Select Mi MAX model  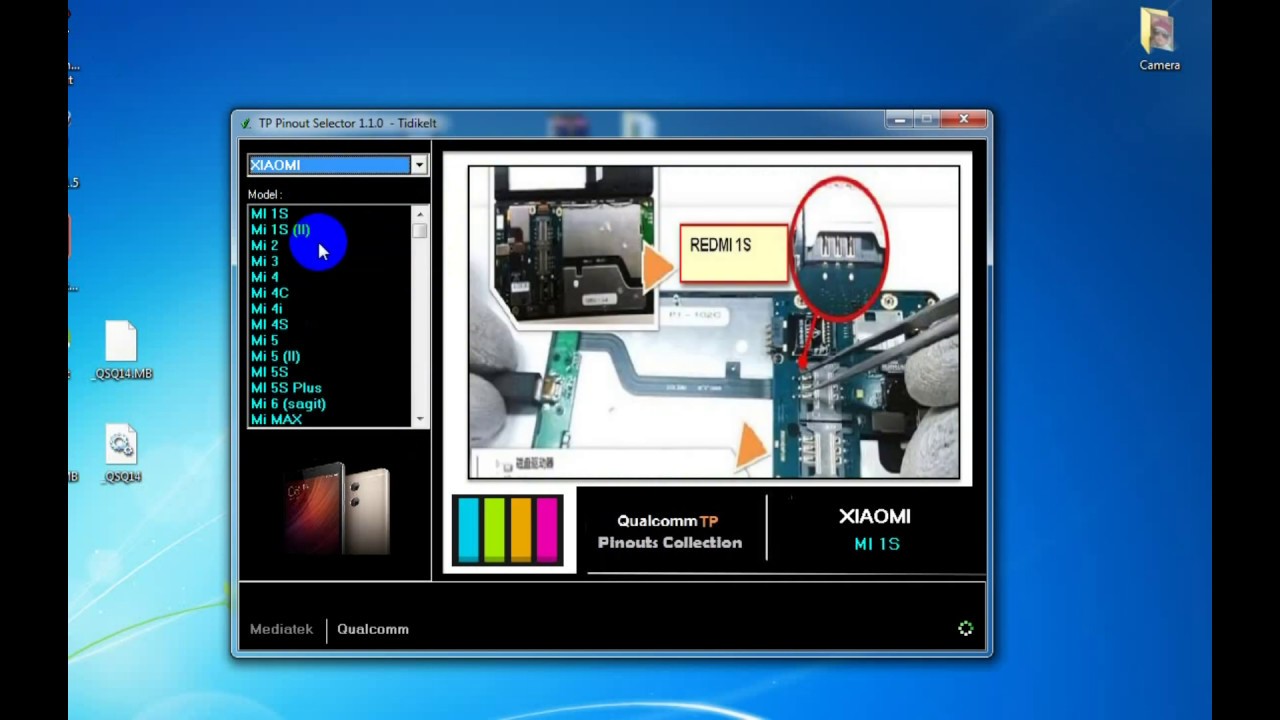click(276, 420)
